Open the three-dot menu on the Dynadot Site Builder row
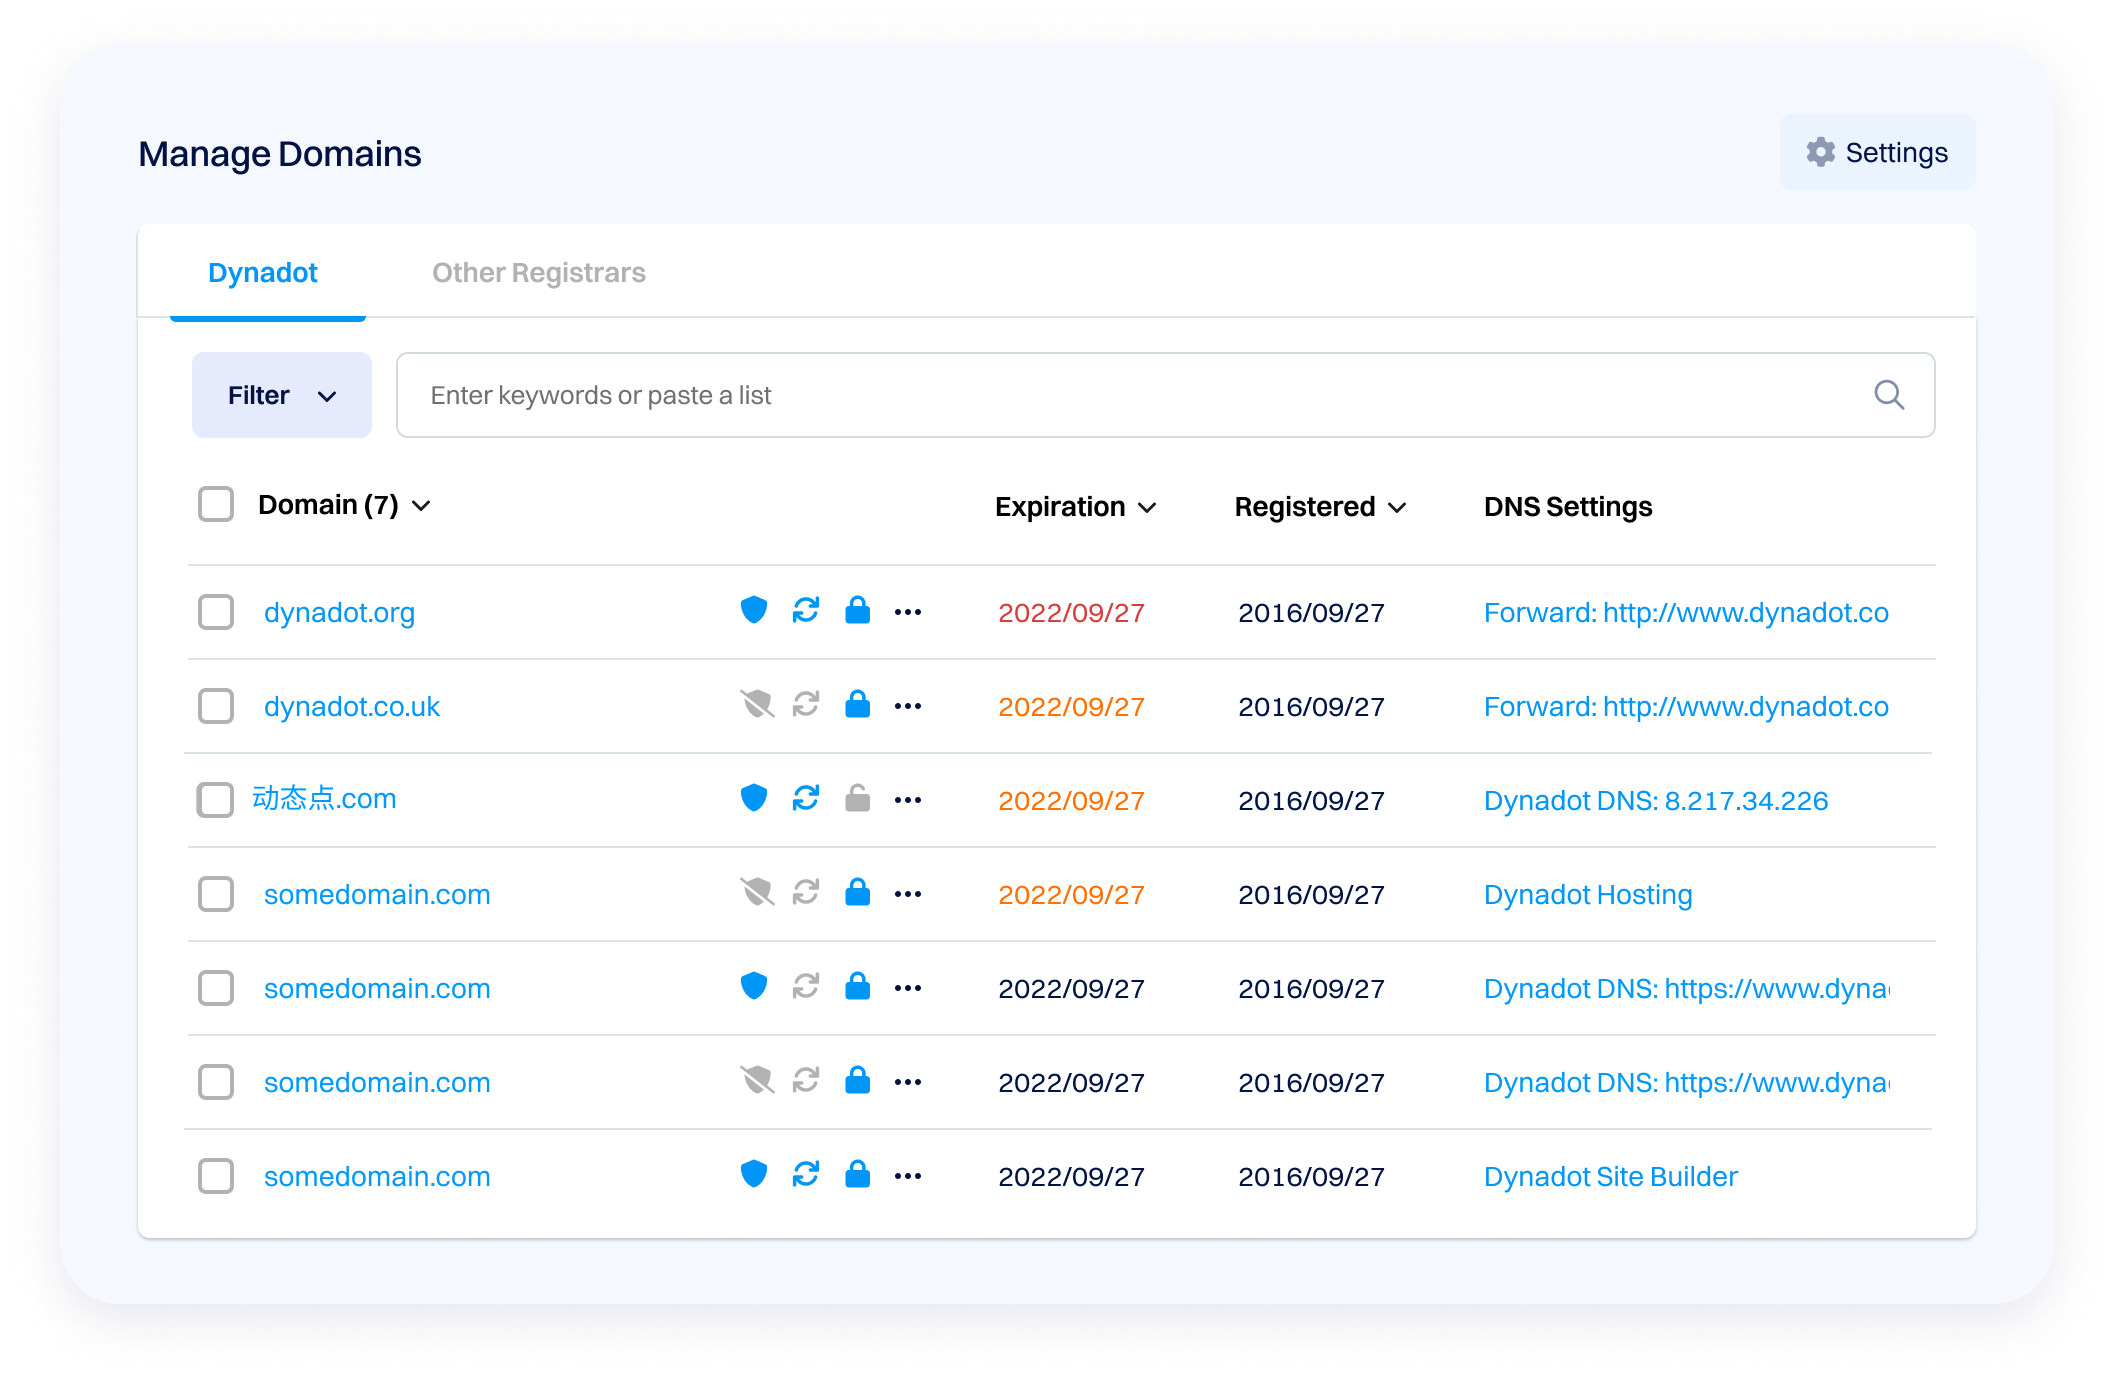2114x1380 pixels. pyautogui.click(x=908, y=1176)
